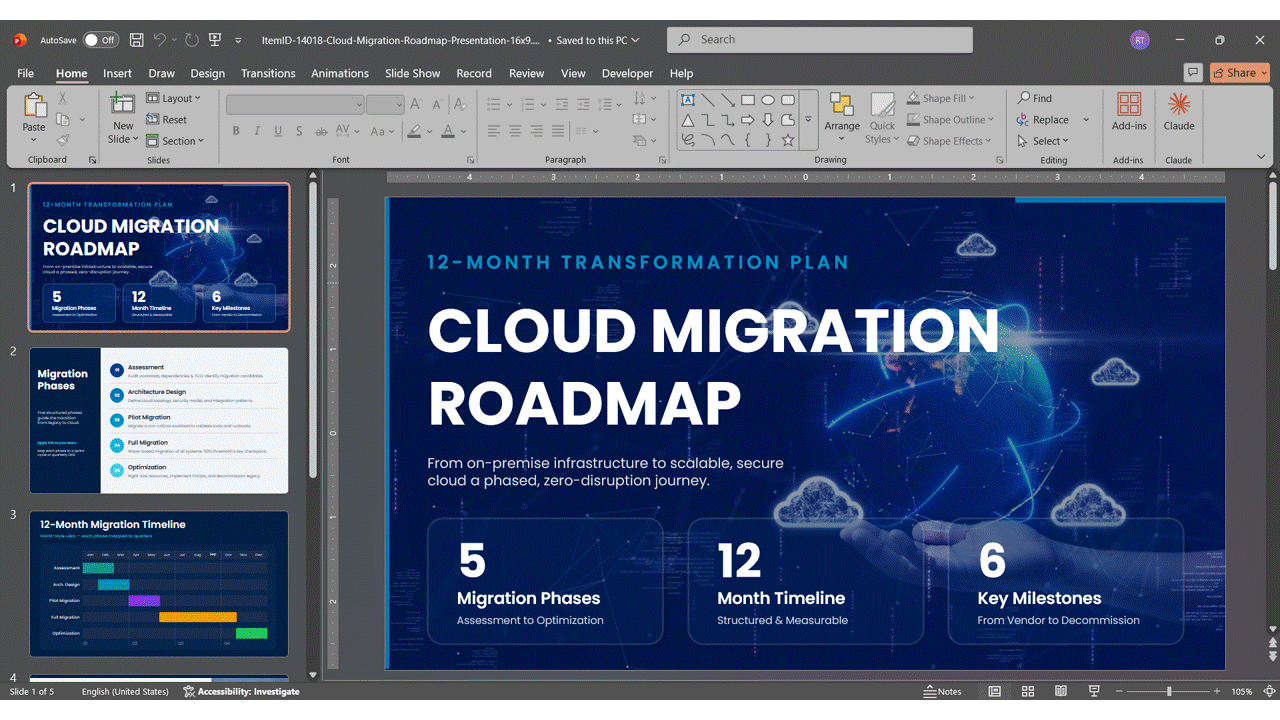
Task: Click the Cut scissors icon
Action: point(62,98)
